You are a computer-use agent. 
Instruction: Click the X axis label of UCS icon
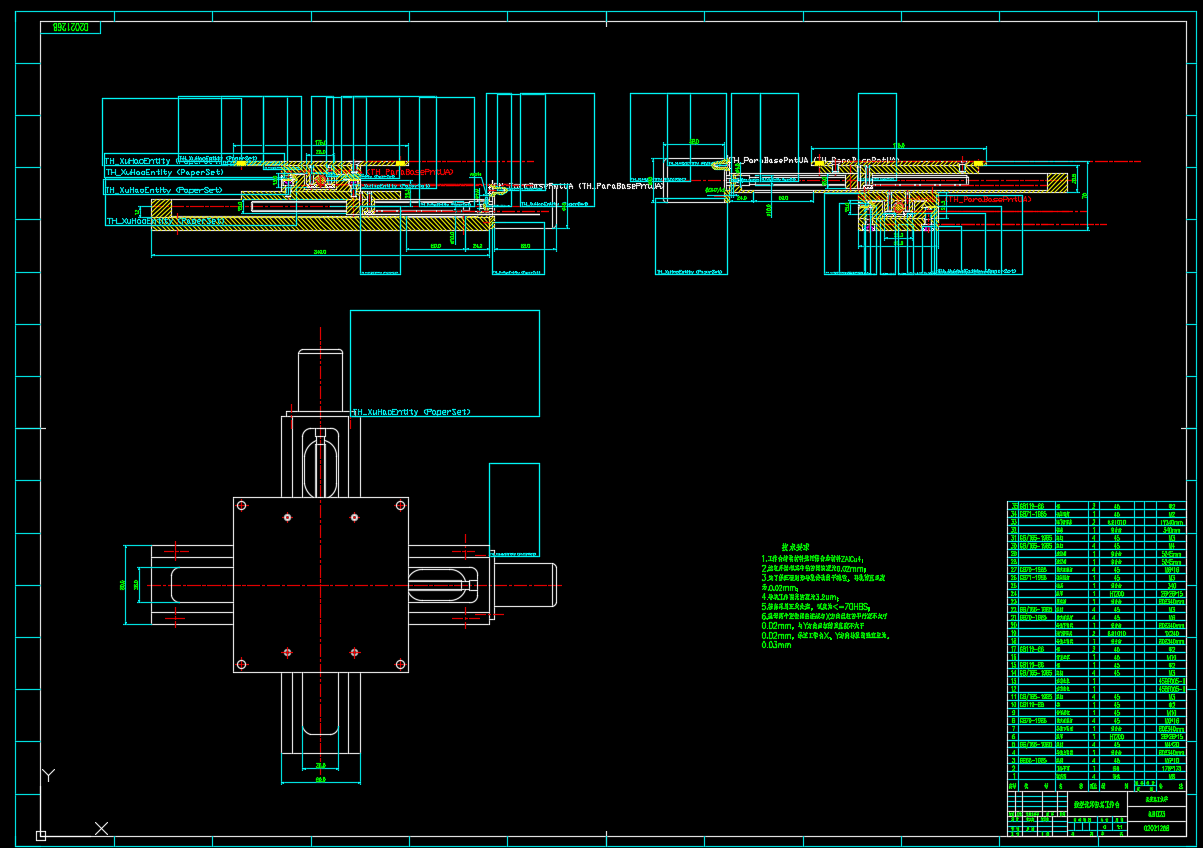[101, 828]
